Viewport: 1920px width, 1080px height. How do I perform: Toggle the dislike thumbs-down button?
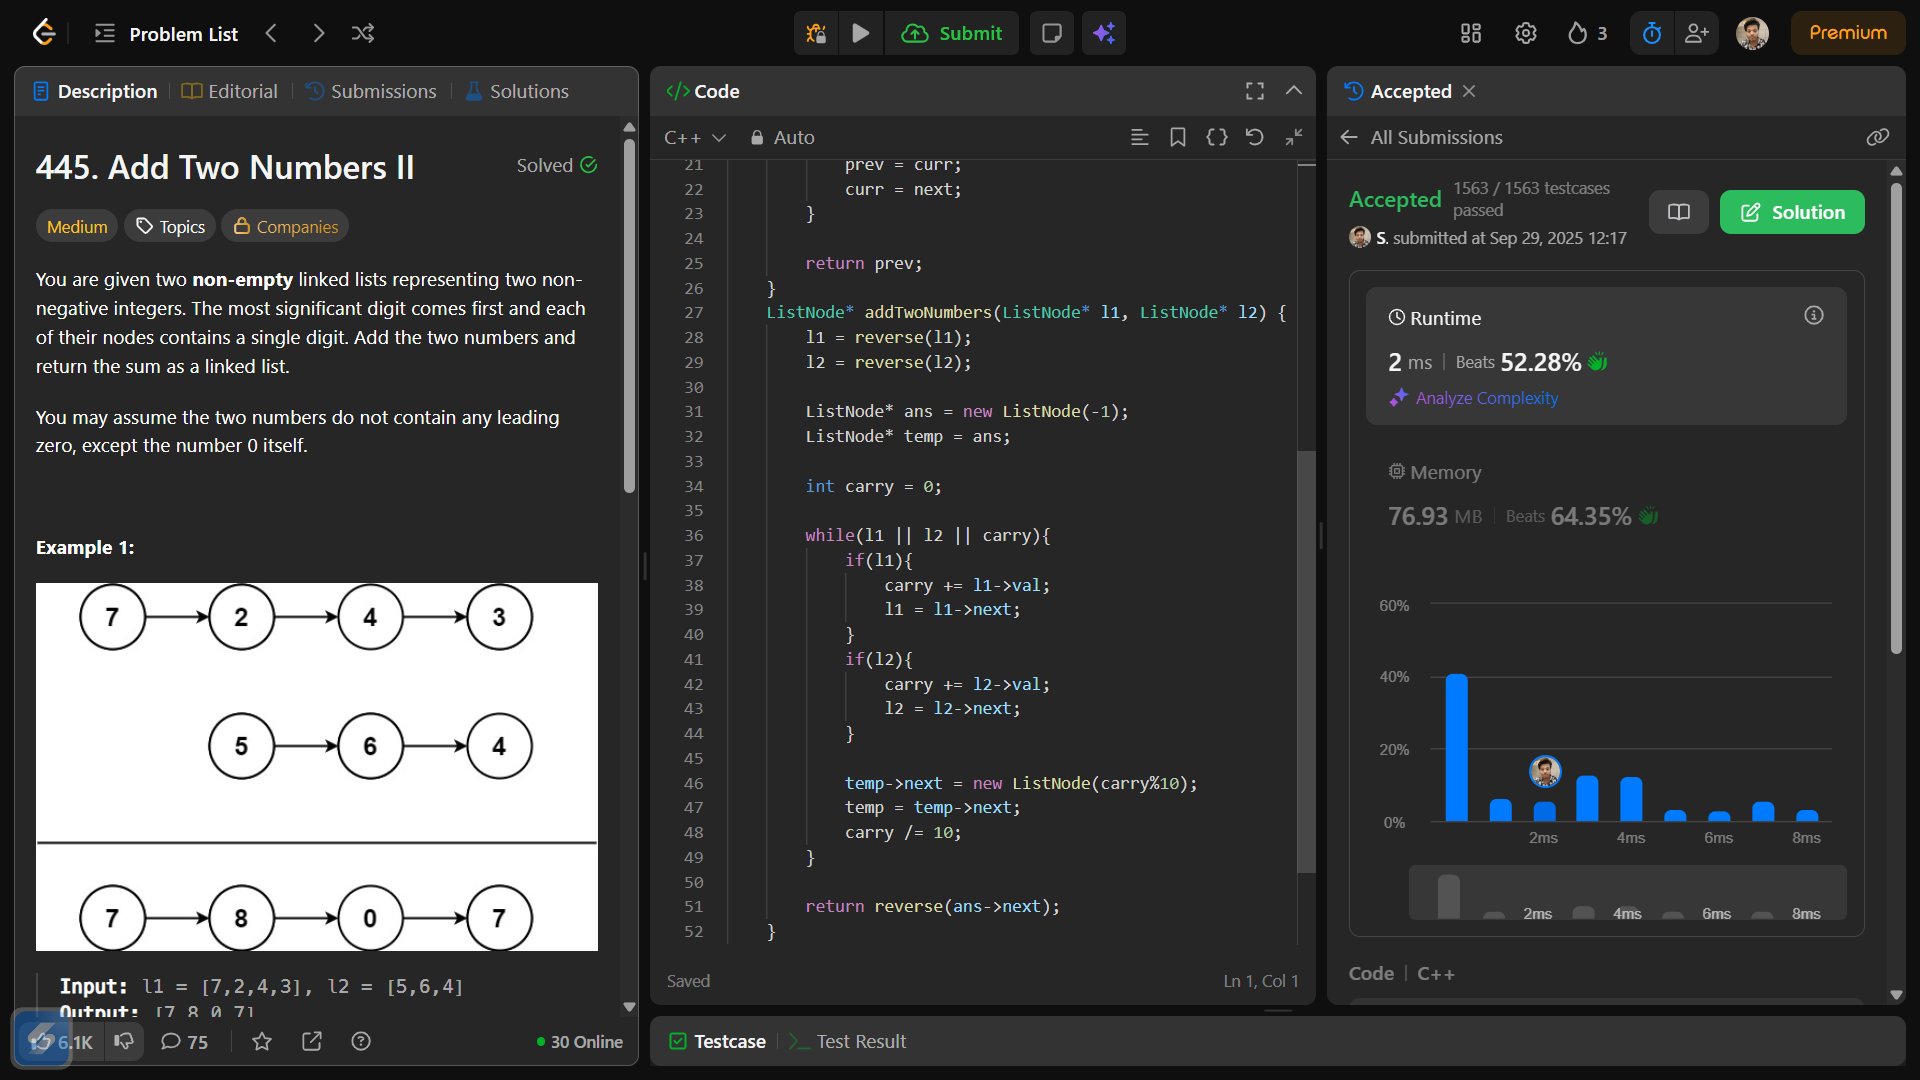click(124, 1041)
